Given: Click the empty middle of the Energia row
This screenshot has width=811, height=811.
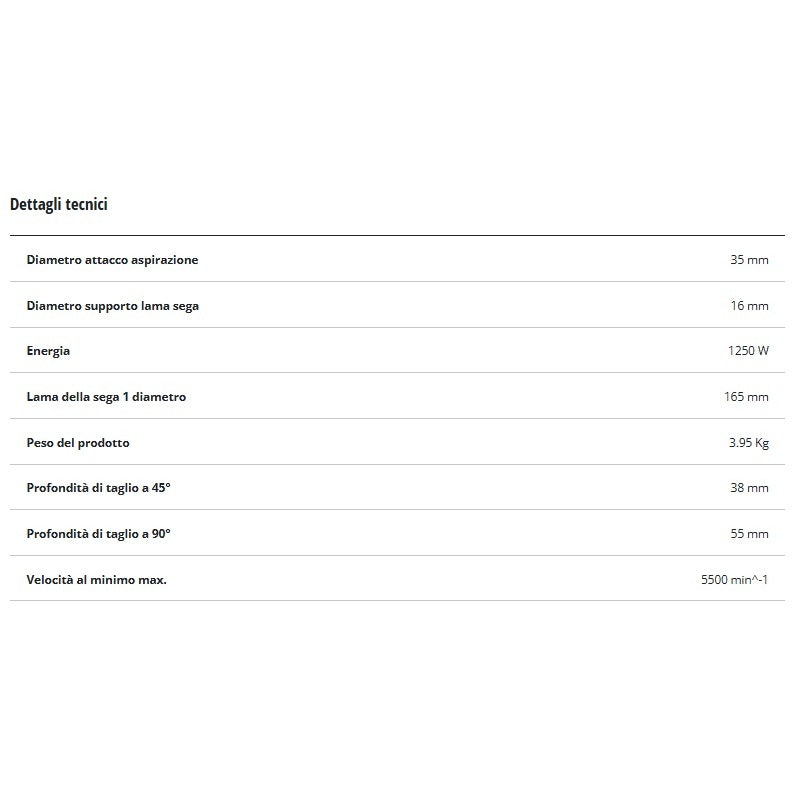Looking at the screenshot, I should [400, 351].
